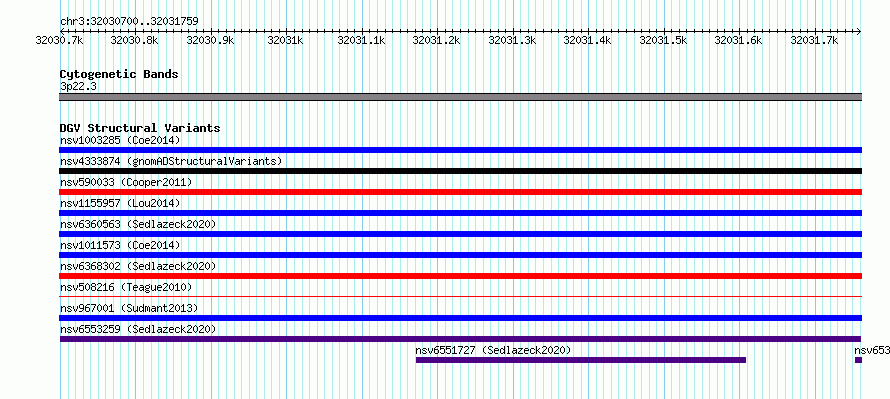
Task: Click the nsv1003285 (Coe2014) blue variant bar
Action: [460, 150]
